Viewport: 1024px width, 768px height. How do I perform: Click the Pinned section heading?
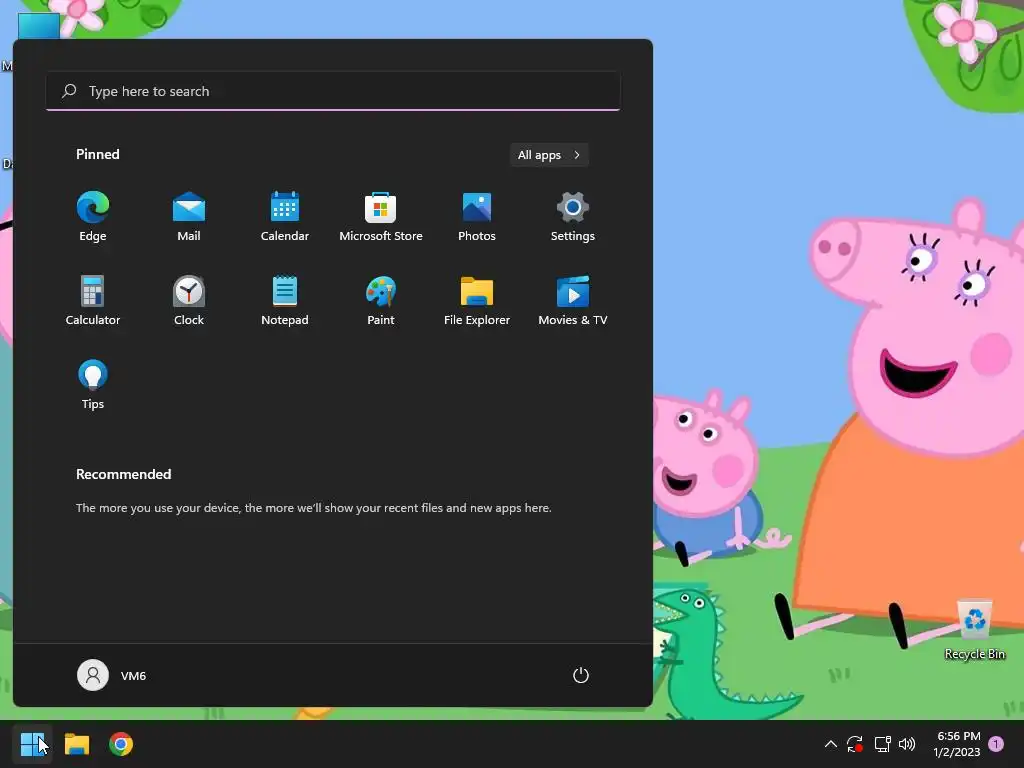(x=98, y=154)
